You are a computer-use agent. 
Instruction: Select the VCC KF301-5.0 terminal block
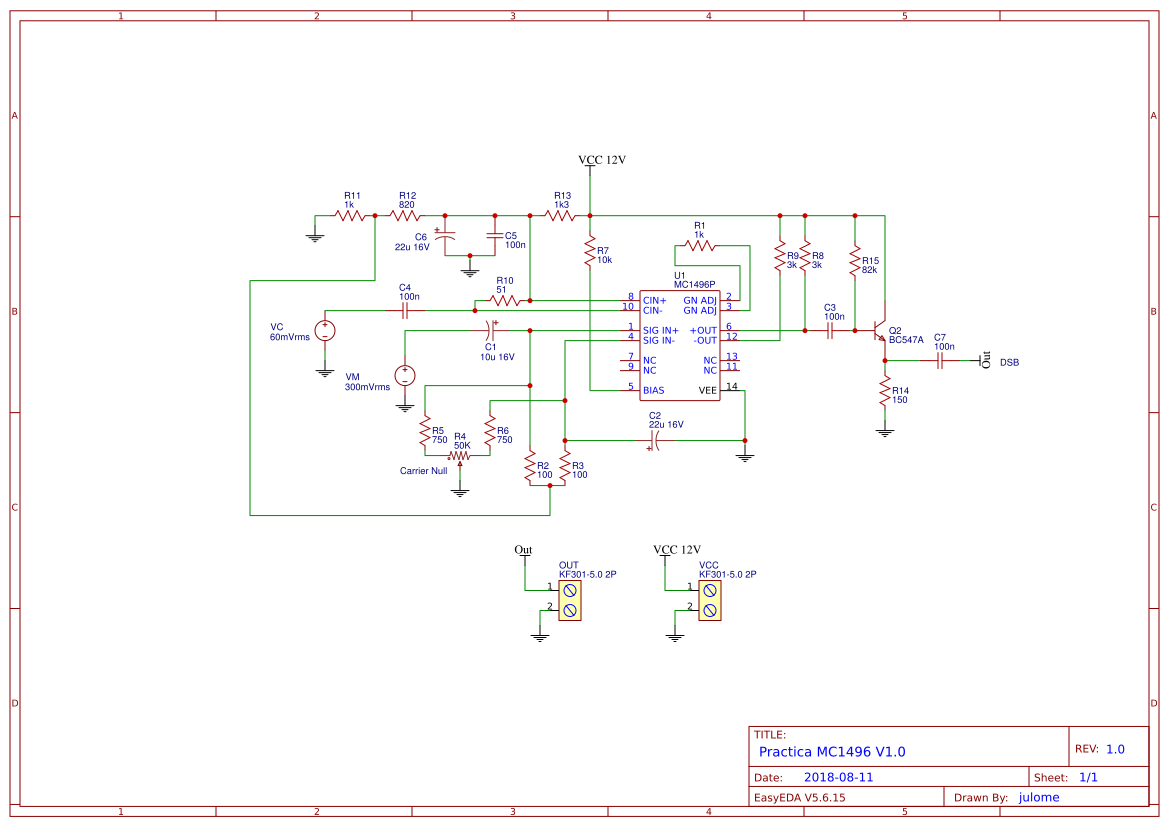711,600
